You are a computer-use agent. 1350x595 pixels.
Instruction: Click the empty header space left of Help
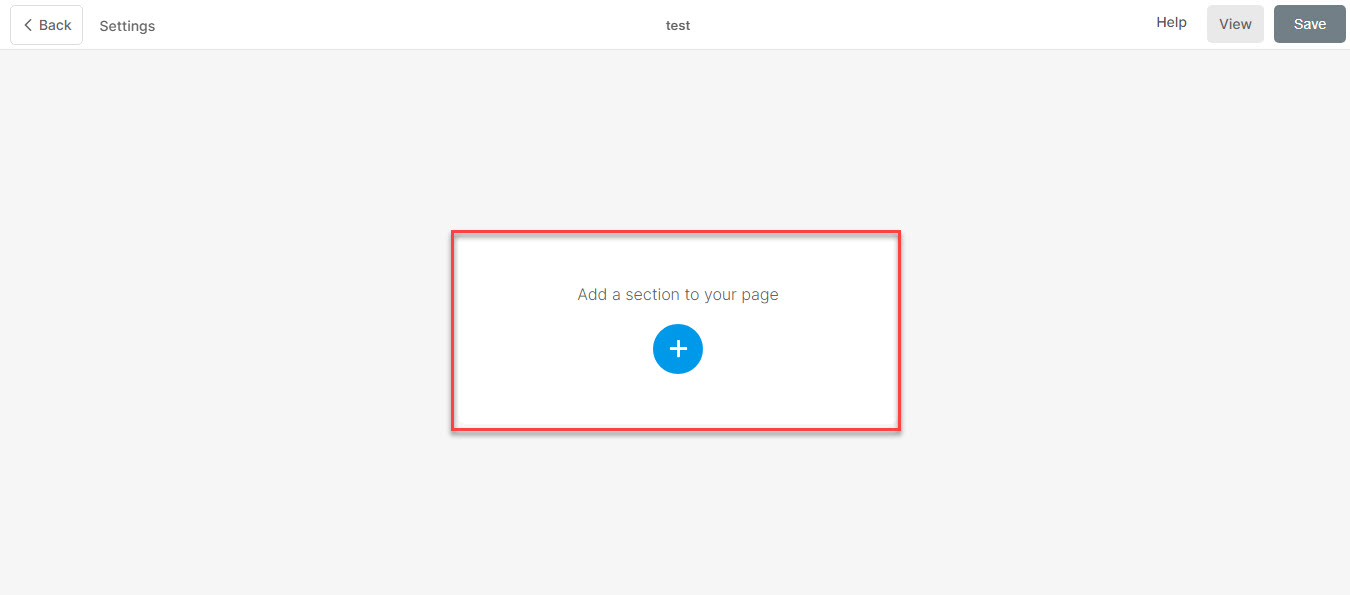[920, 25]
